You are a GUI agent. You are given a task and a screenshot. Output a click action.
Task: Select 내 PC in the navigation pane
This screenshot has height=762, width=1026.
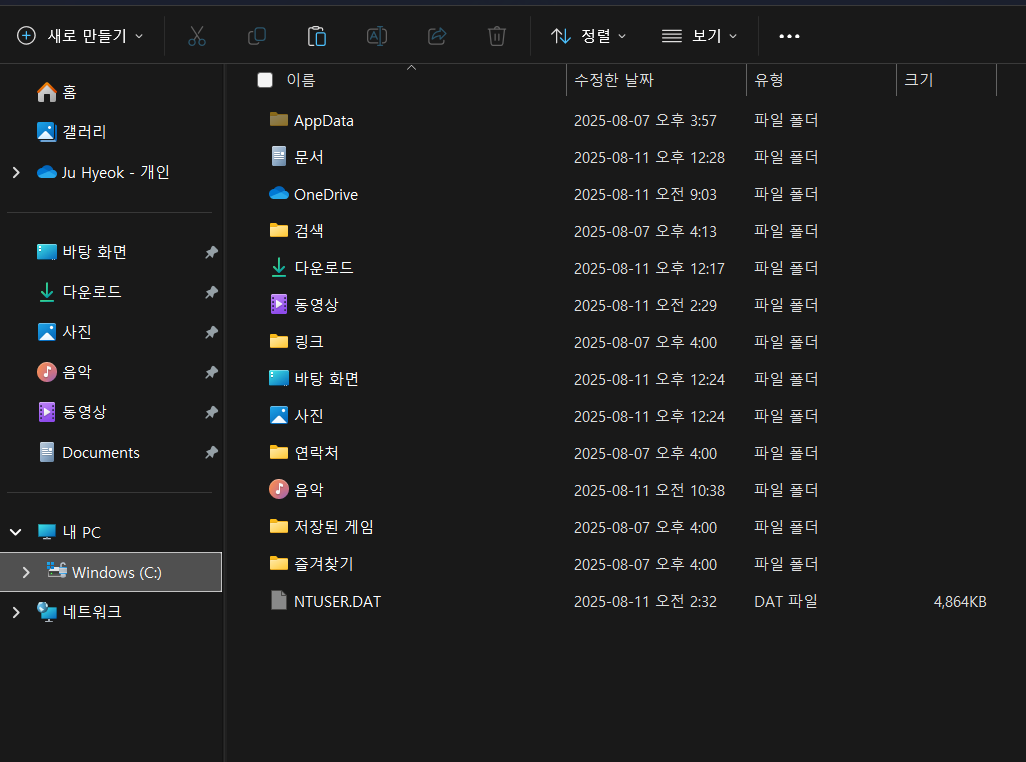point(69,532)
